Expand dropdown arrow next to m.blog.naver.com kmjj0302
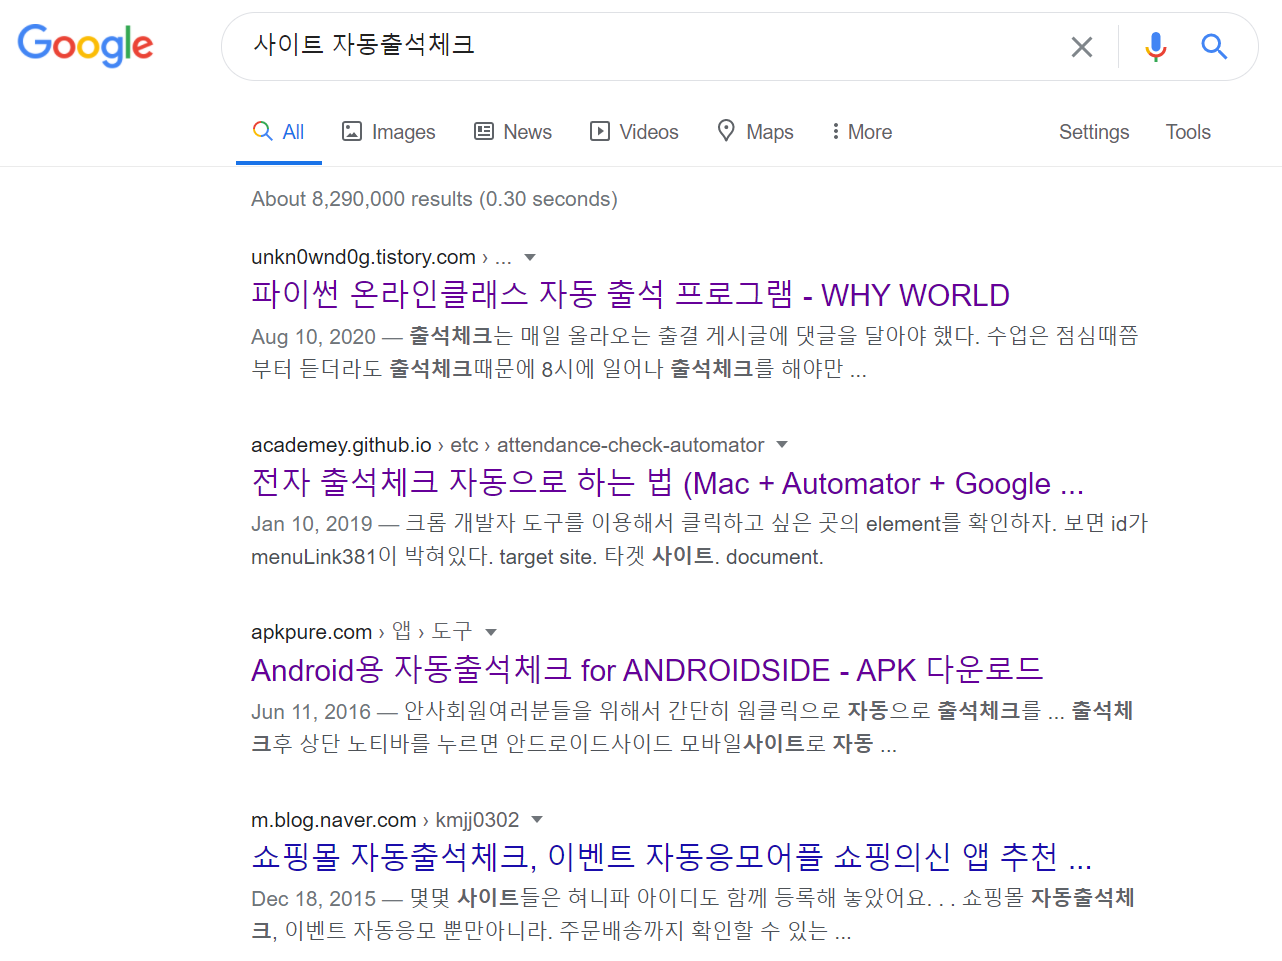 537,820
